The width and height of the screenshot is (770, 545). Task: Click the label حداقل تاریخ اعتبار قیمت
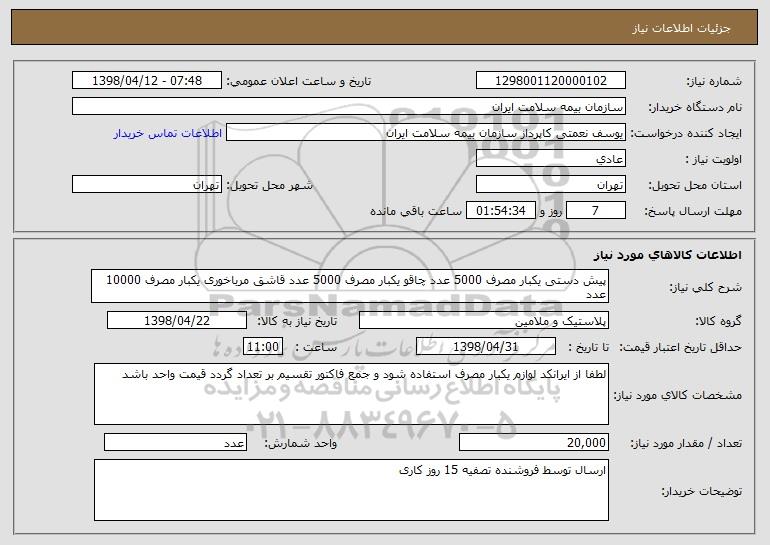click(680, 348)
